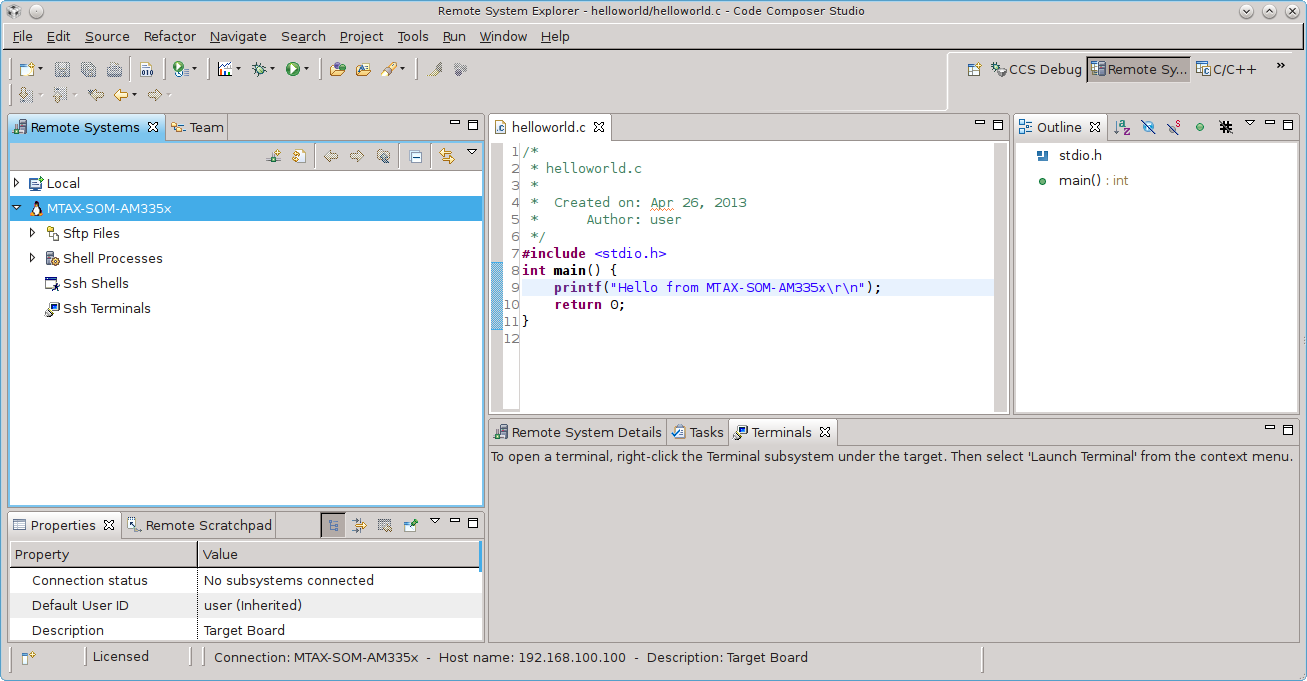Click the Build configuration toolbar icon
The height and width of the screenshot is (681, 1307).
pyautogui.click(x=179, y=69)
